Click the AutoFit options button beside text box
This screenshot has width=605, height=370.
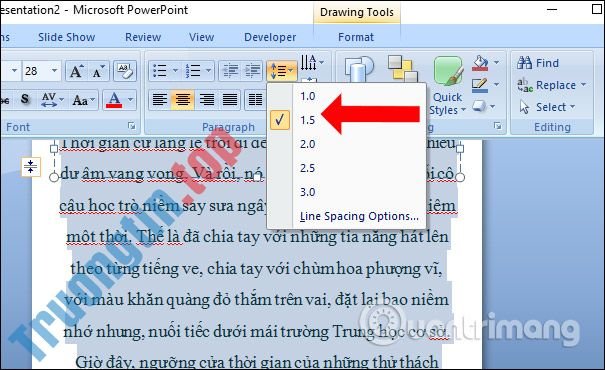click(30, 167)
